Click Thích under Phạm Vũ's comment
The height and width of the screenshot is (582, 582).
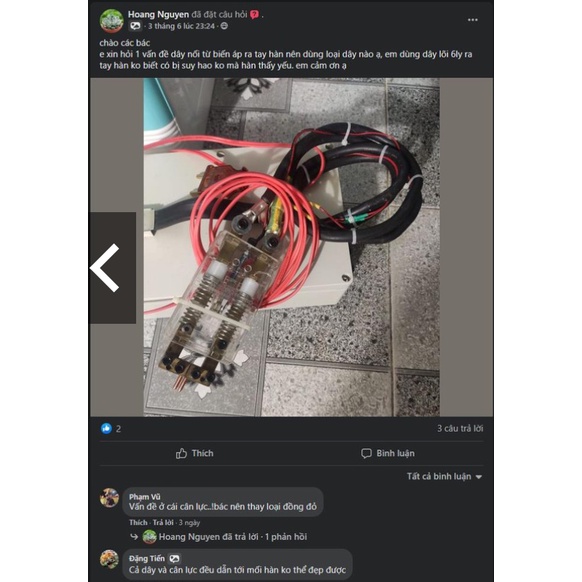[x=138, y=522]
